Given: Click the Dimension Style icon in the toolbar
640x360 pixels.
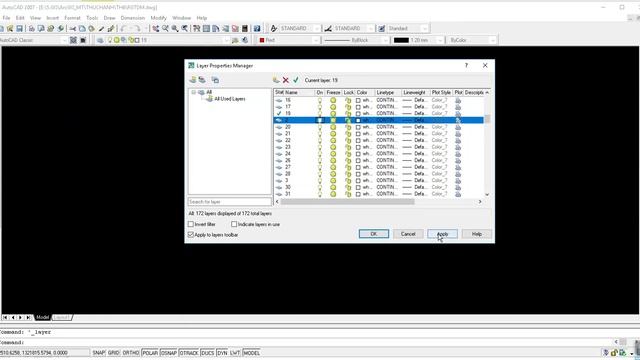Looking at the screenshot, I should coord(328,29).
